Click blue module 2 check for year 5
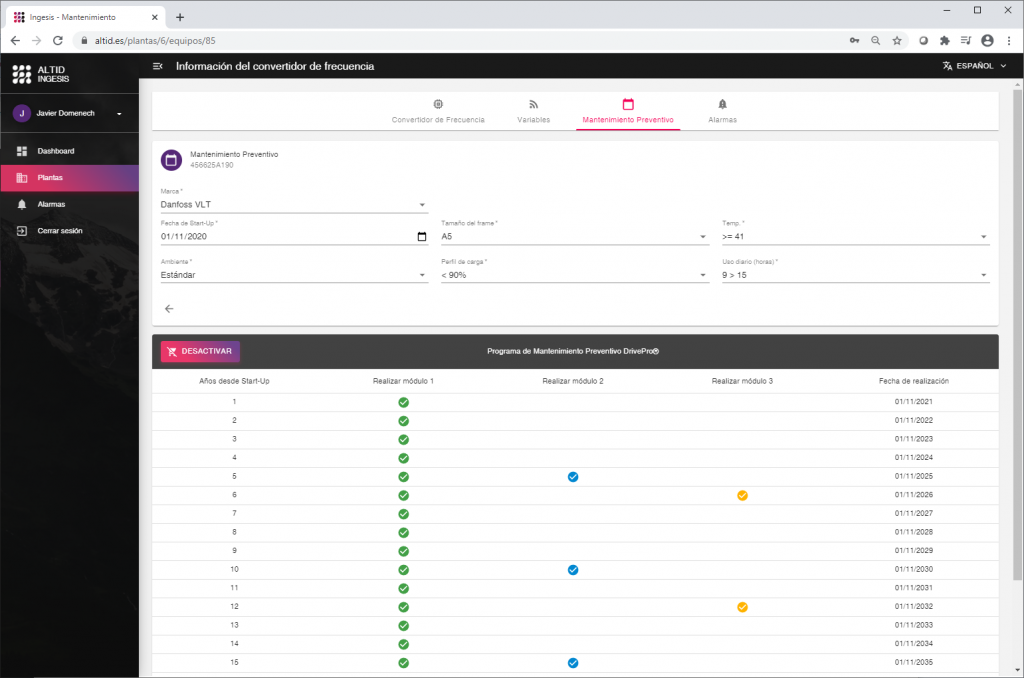Image resolution: width=1024 pixels, height=678 pixels. (x=573, y=477)
